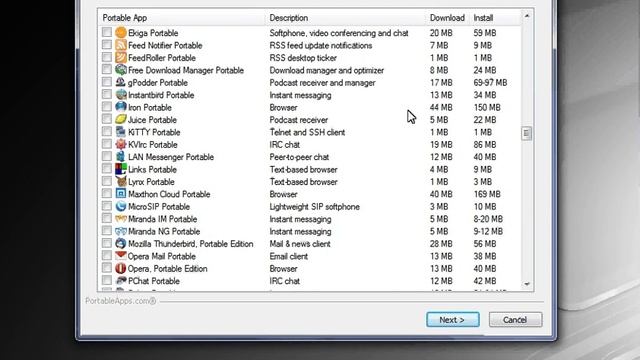
Task: Tick the Opera, Portable Edition checkbox
Action: tap(107, 268)
